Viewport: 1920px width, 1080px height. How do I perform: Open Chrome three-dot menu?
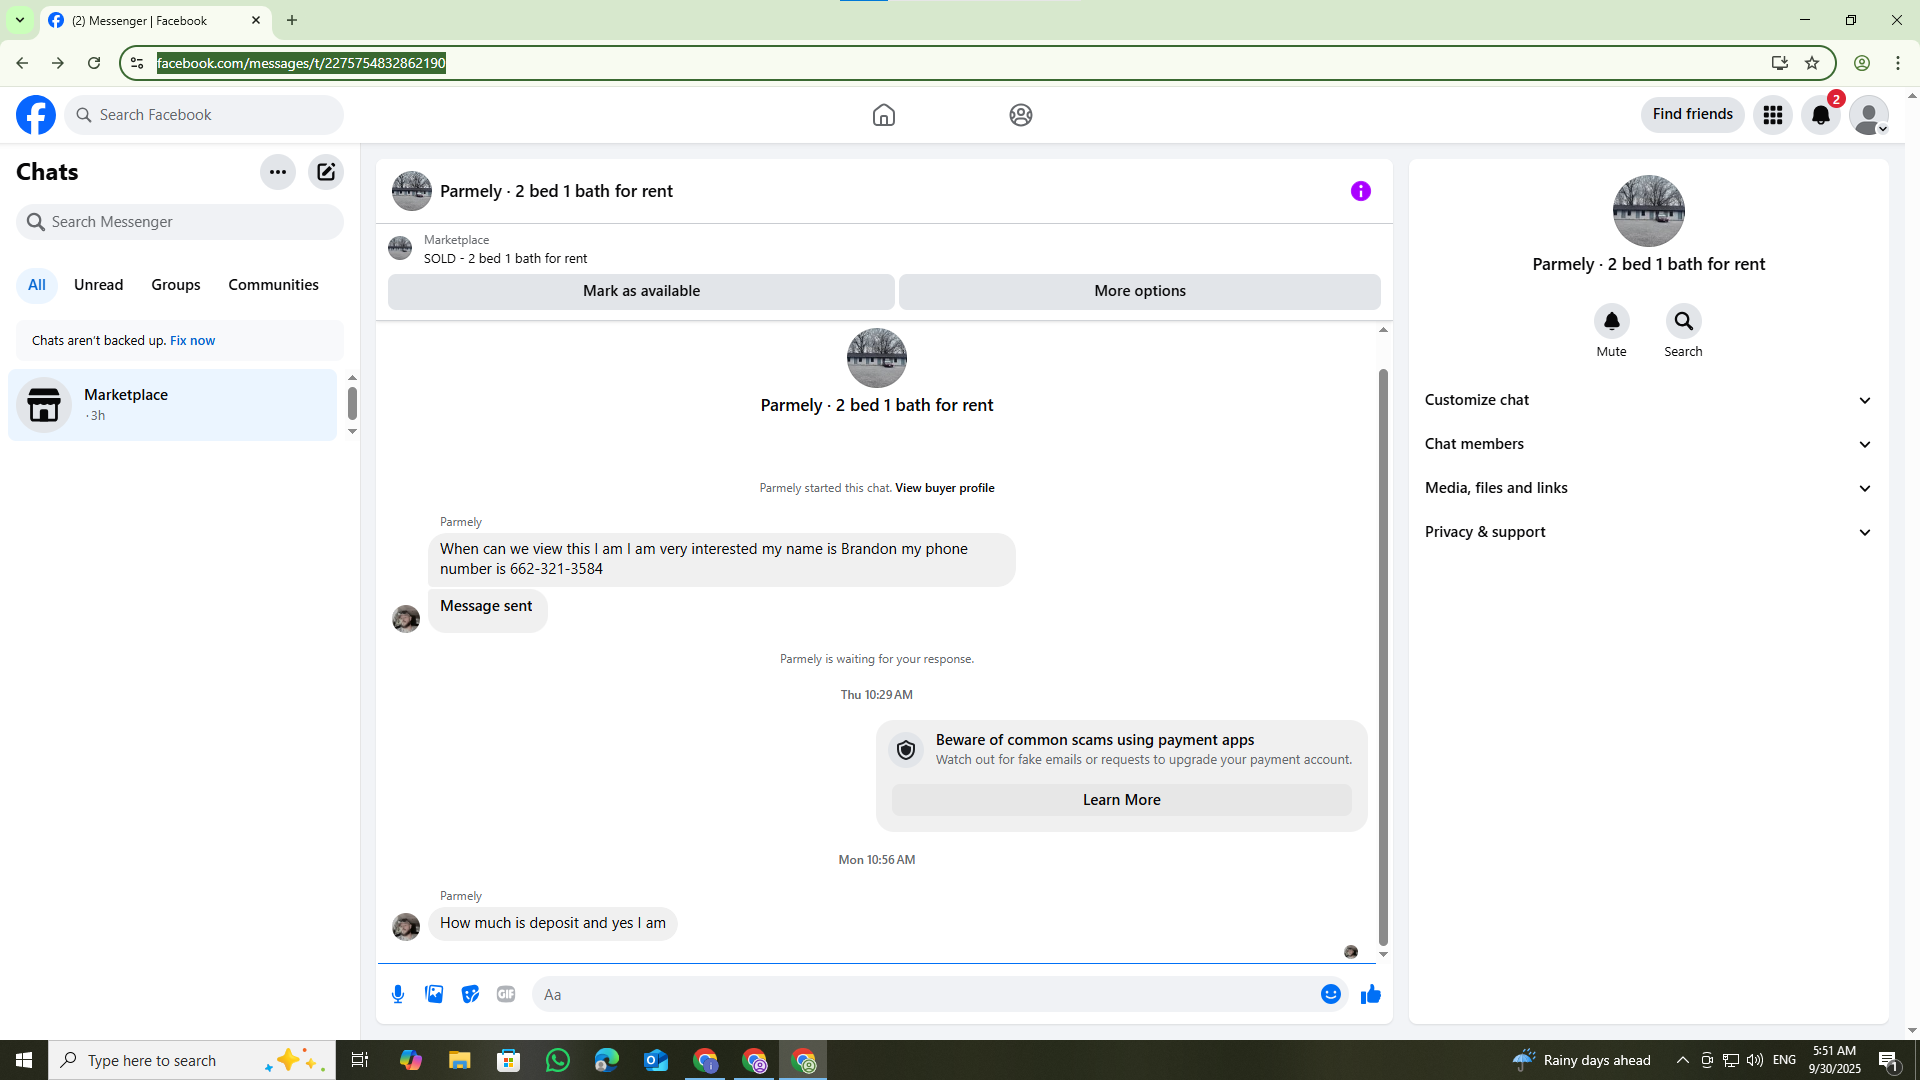point(1898,63)
